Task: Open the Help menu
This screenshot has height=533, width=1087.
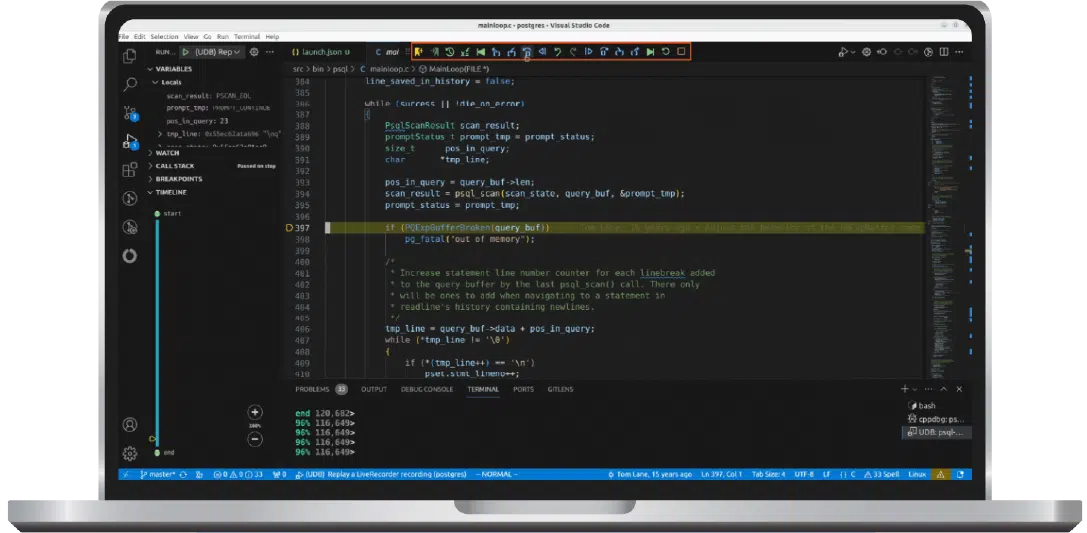Action: [272, 37]
